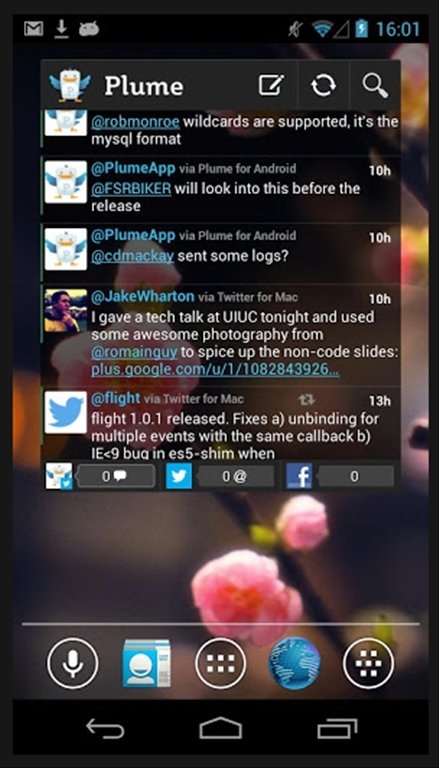Viewport: 439px width, 768px height.
Task: Tap the @flight Twitter avatar
Action: pyautogui.click(x=66, y=412)
